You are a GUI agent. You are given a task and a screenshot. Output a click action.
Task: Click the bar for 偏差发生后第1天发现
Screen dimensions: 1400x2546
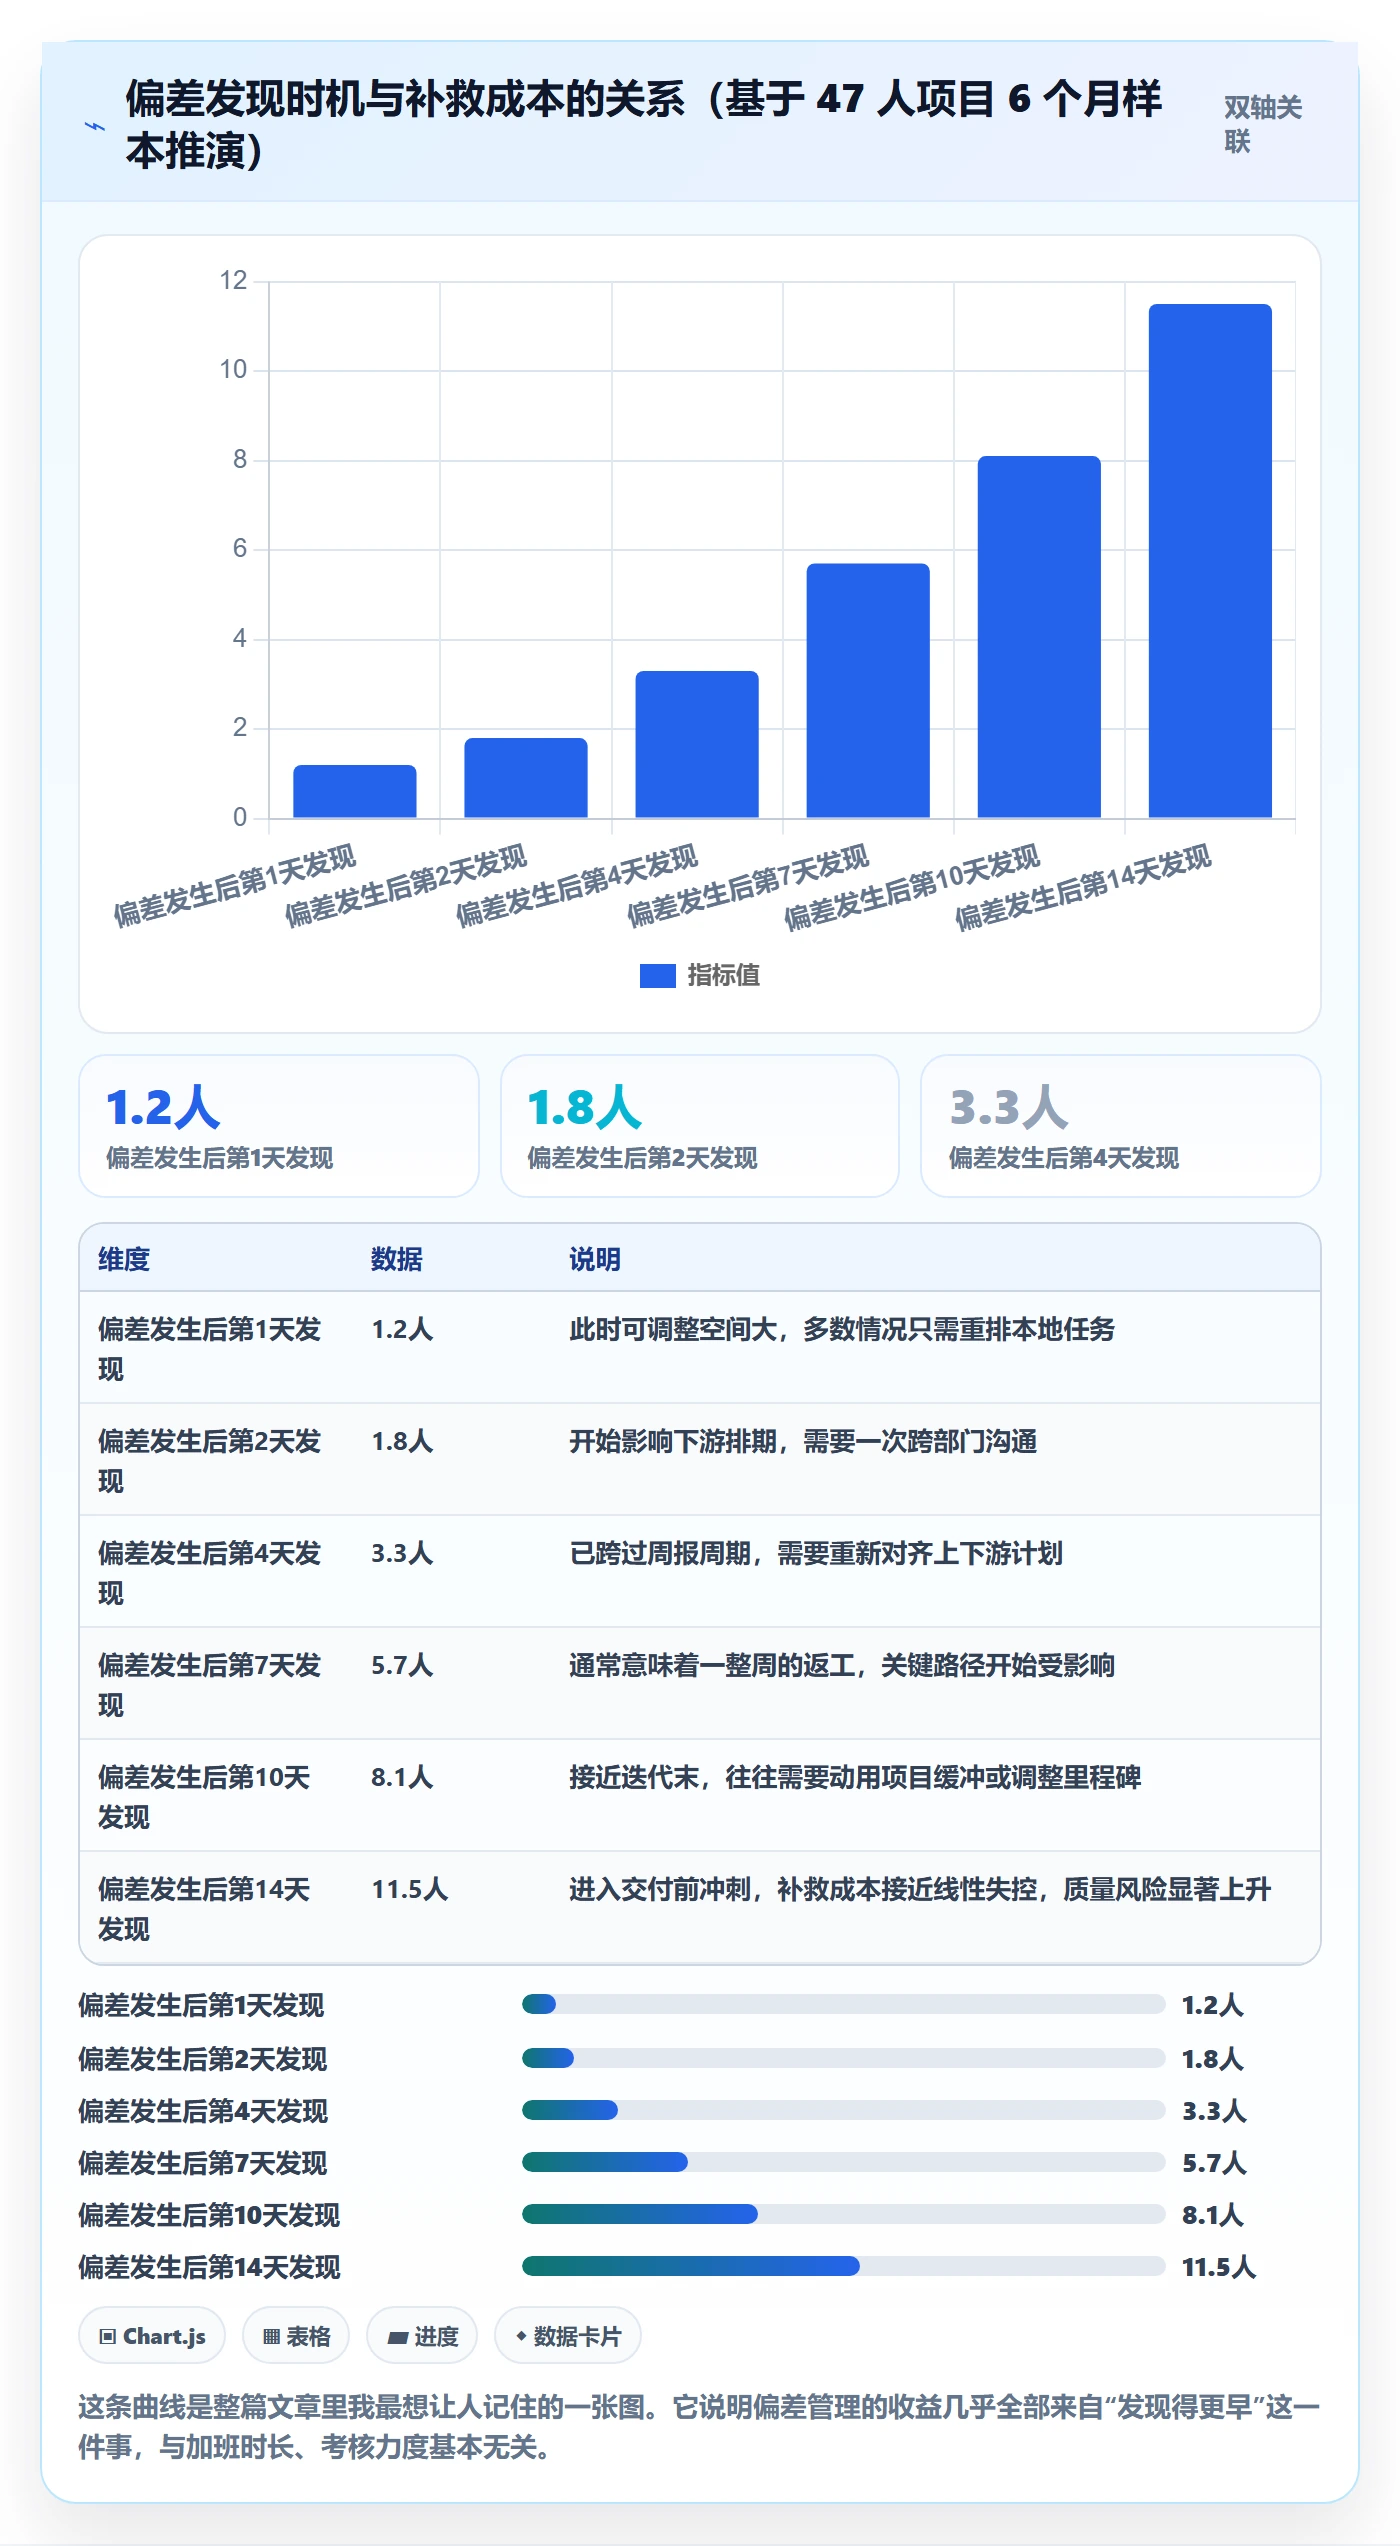(355, 791)
